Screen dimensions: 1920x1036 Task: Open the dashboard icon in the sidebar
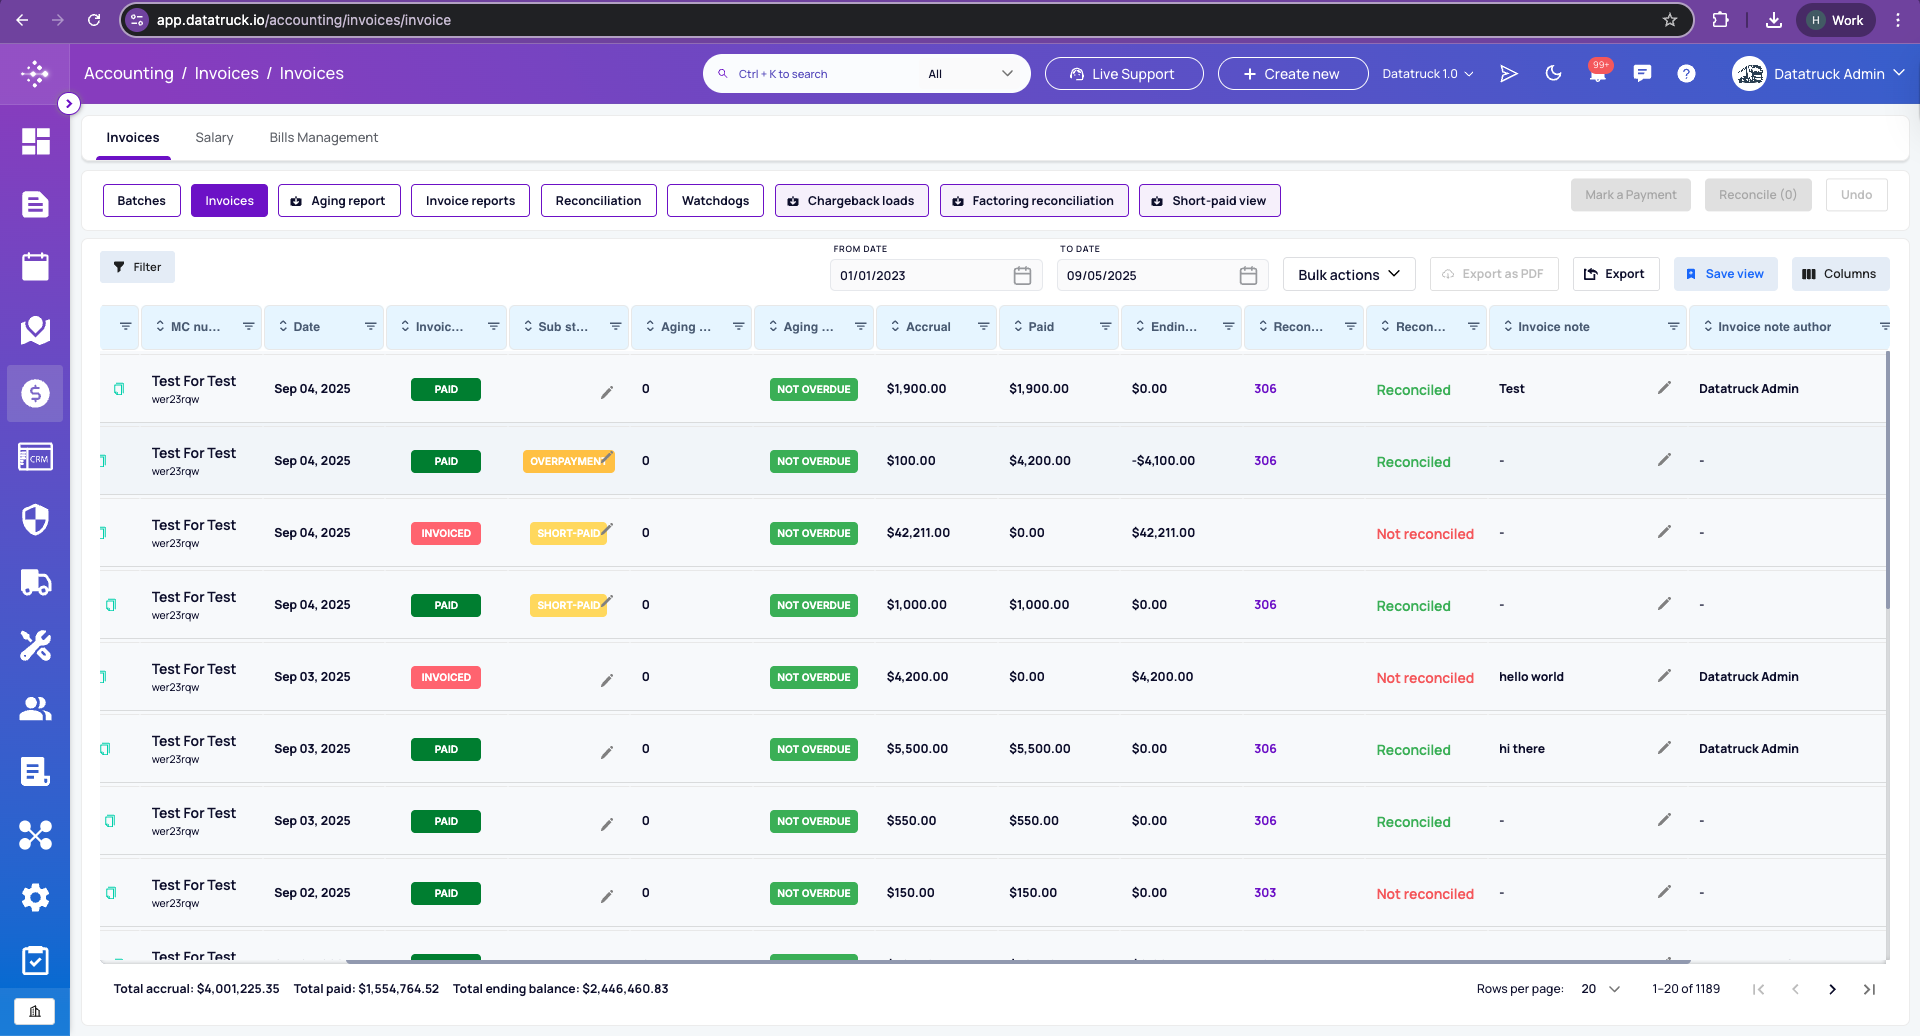coord(35,141)
